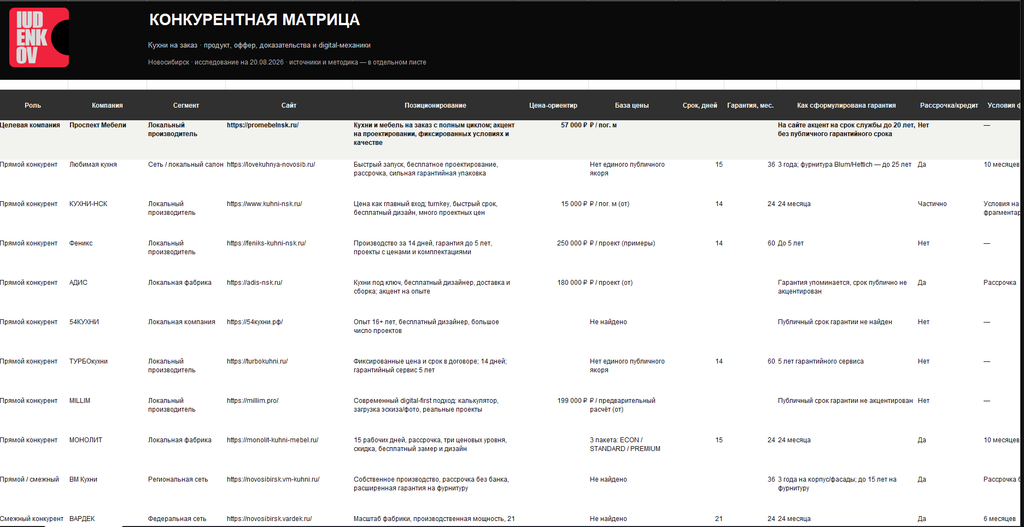Open the https://lovekuhnya-novosib.ru/ link
The height and width of the screenshot is (527, 1024).
coord(271,165)
